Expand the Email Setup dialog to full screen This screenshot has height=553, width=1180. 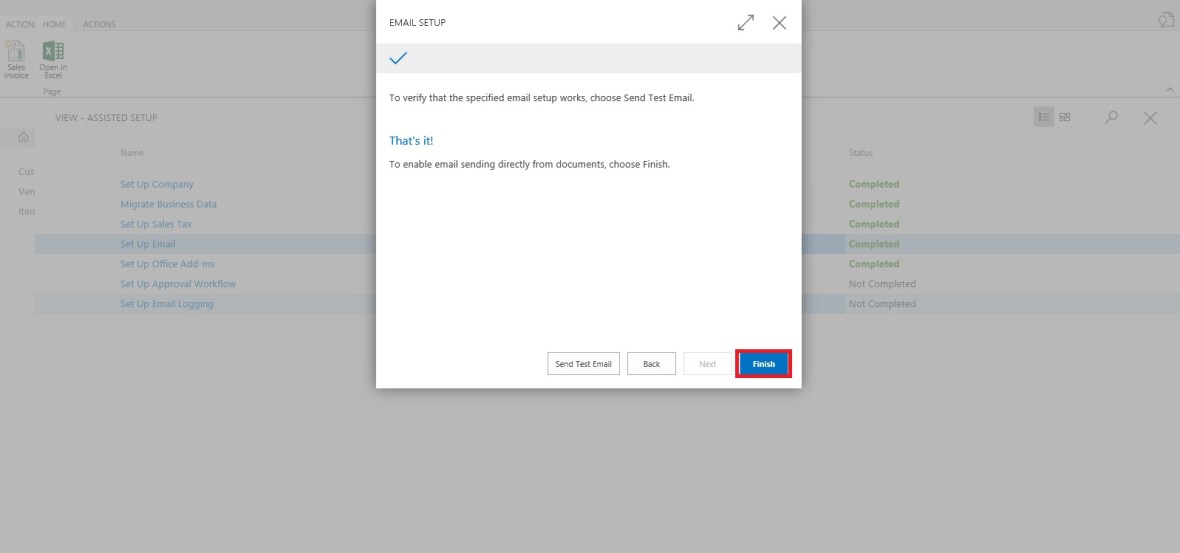click(x=746, y=23)
